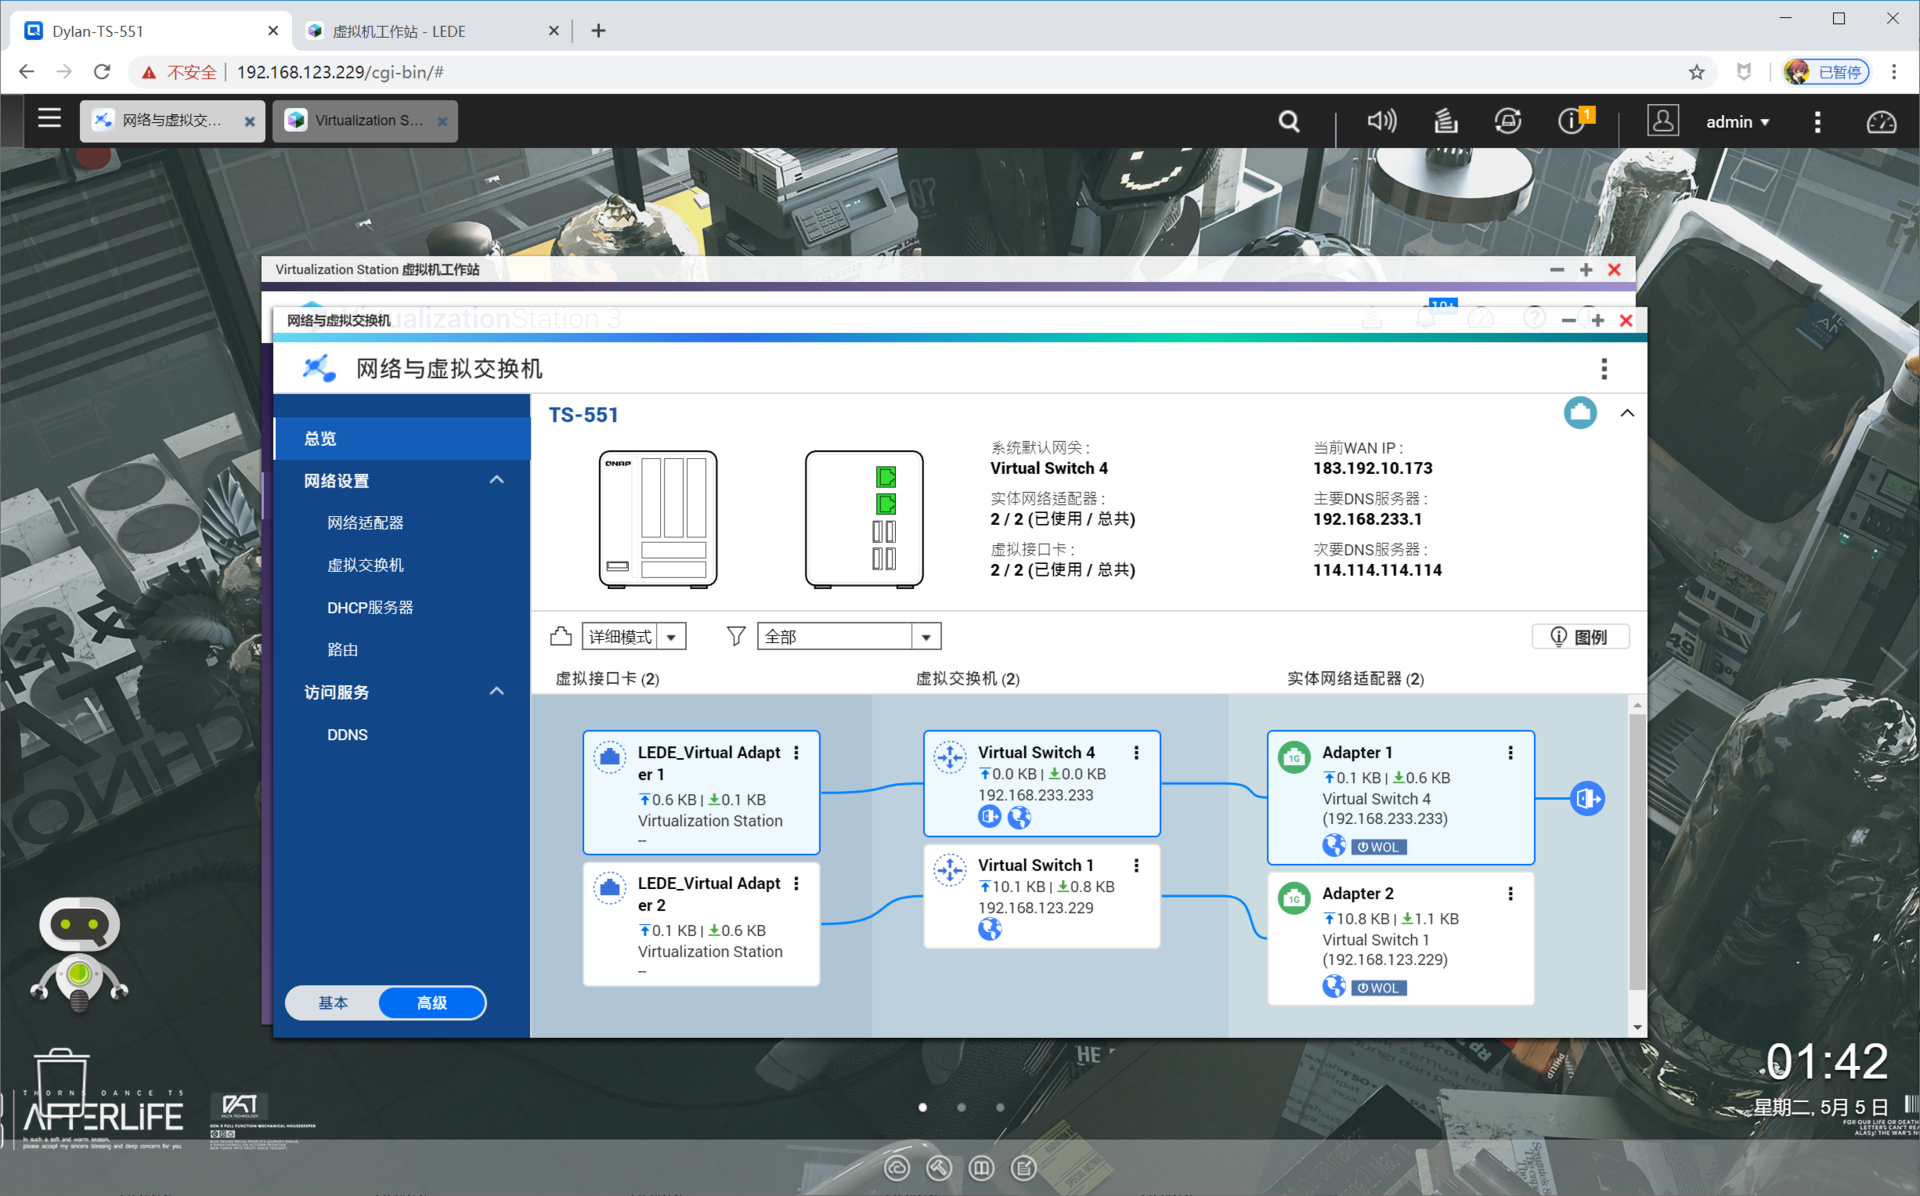Screen dimensions: 1920x1196
Task: Switch to 基本 mode
Action: click(x=333, y=1003)
